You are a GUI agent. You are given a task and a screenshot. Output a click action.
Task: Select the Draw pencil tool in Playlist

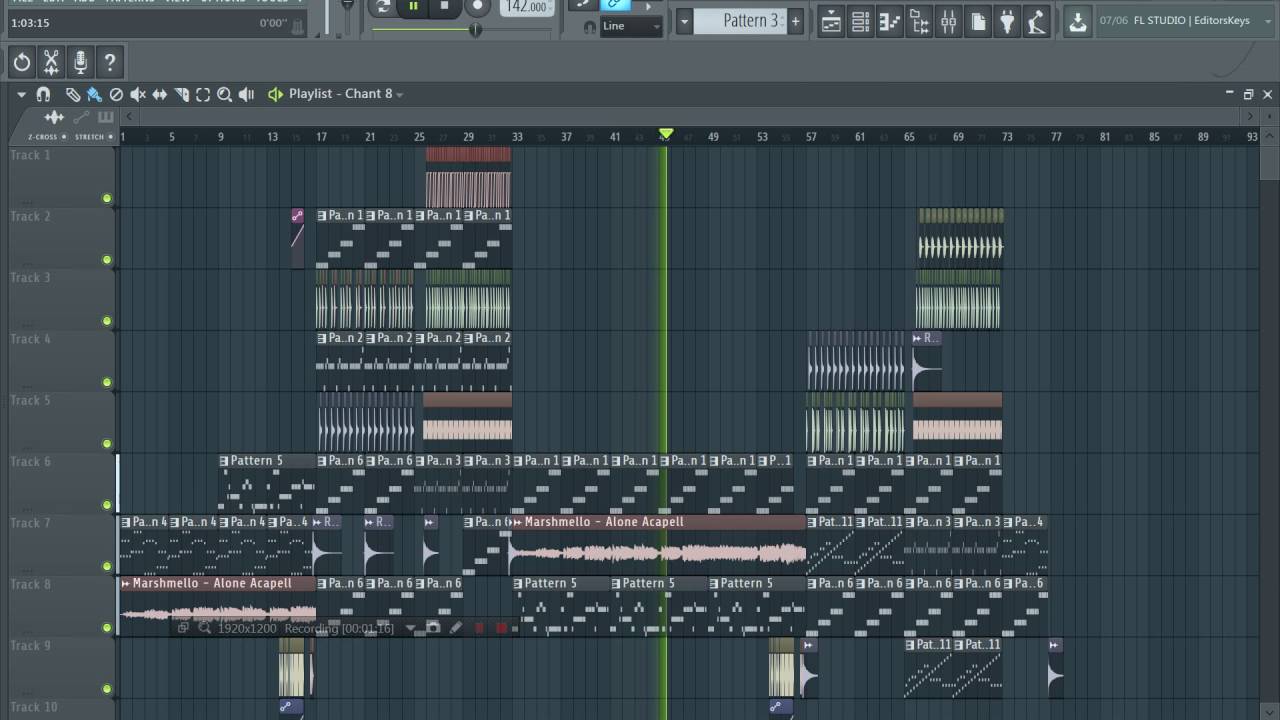pos(73,94)
